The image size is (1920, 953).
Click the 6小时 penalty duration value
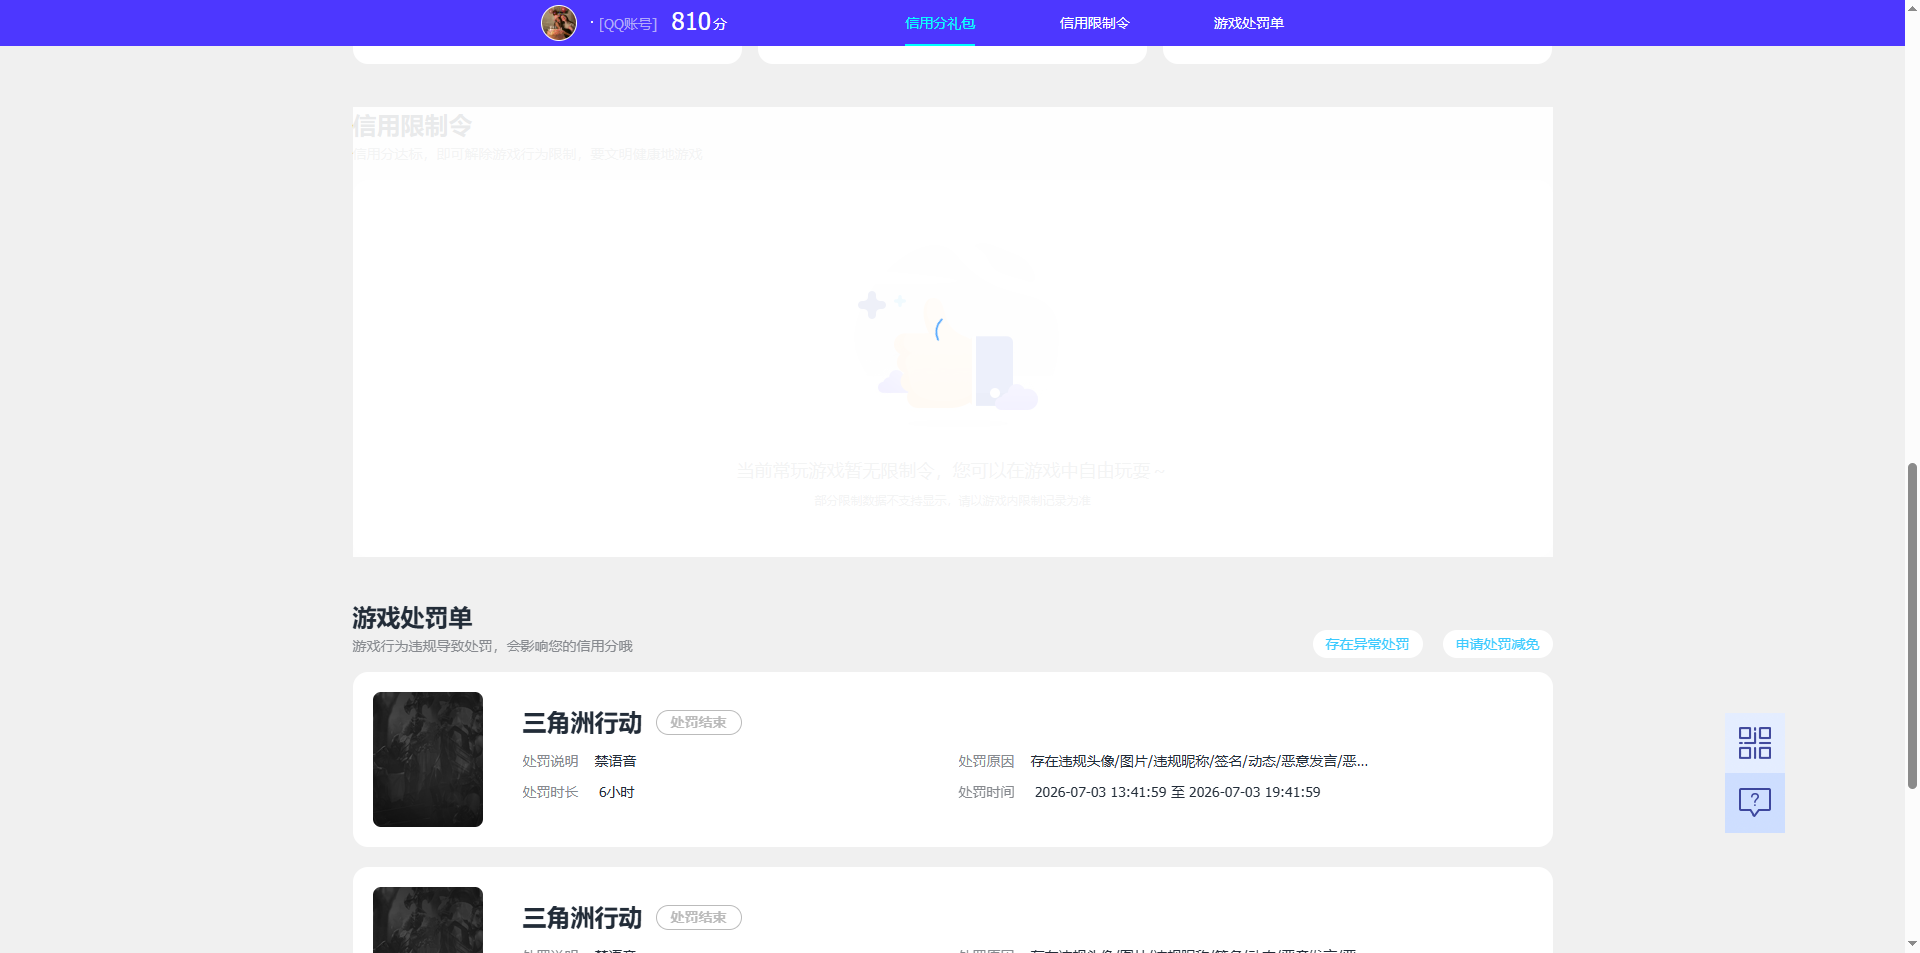coord(616,792)
